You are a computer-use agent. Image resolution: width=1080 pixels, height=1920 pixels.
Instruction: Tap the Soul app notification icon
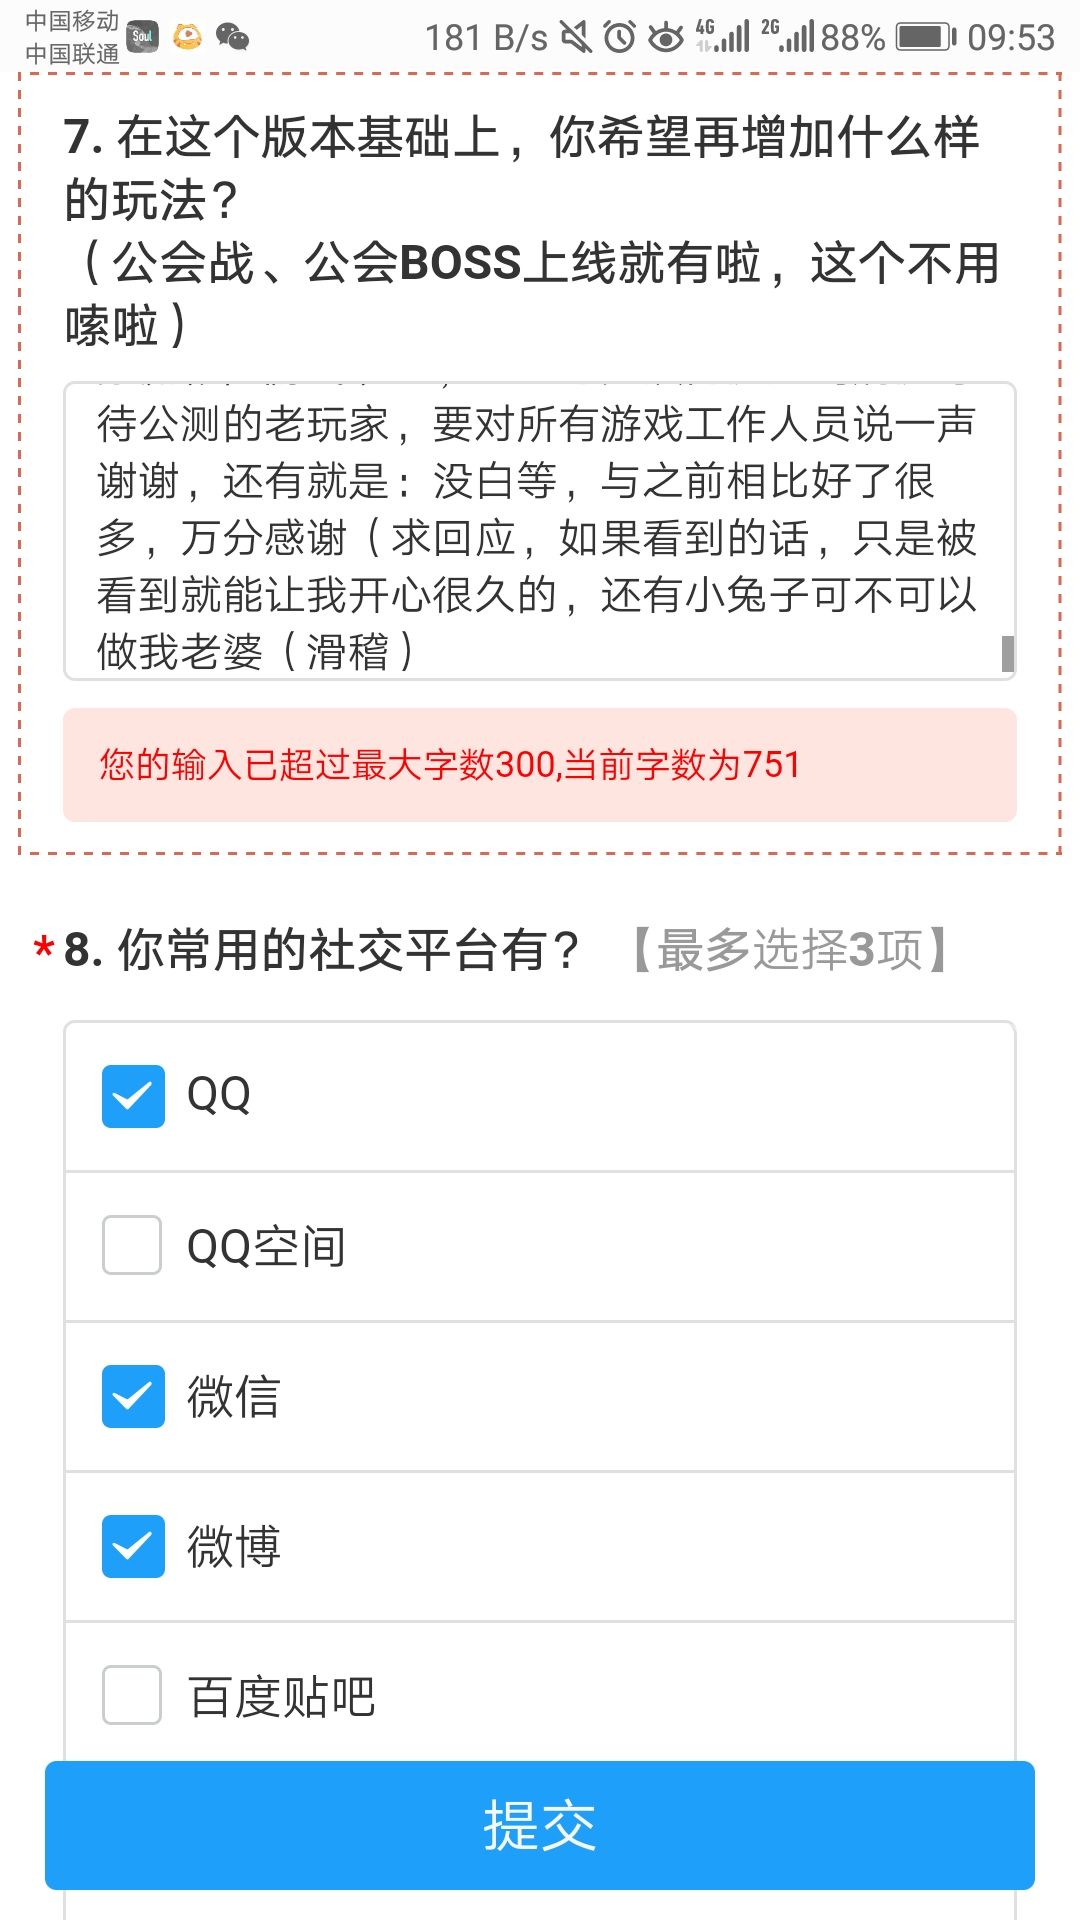143,37
